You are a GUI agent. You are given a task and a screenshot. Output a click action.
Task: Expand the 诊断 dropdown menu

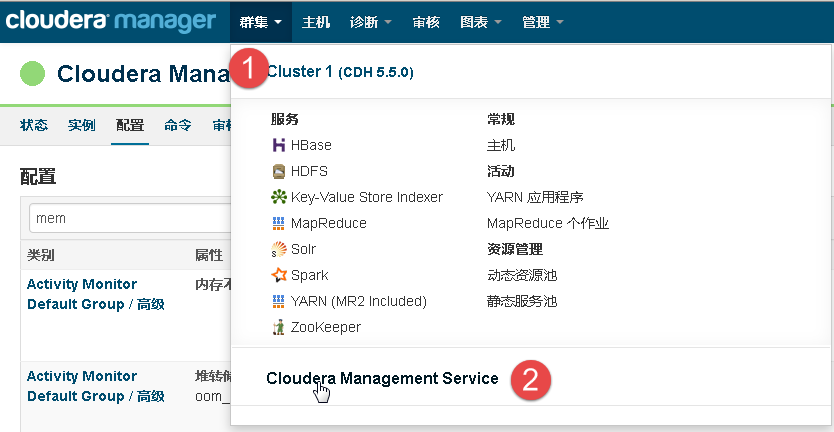pyautogui.click(x=371, y=22)
